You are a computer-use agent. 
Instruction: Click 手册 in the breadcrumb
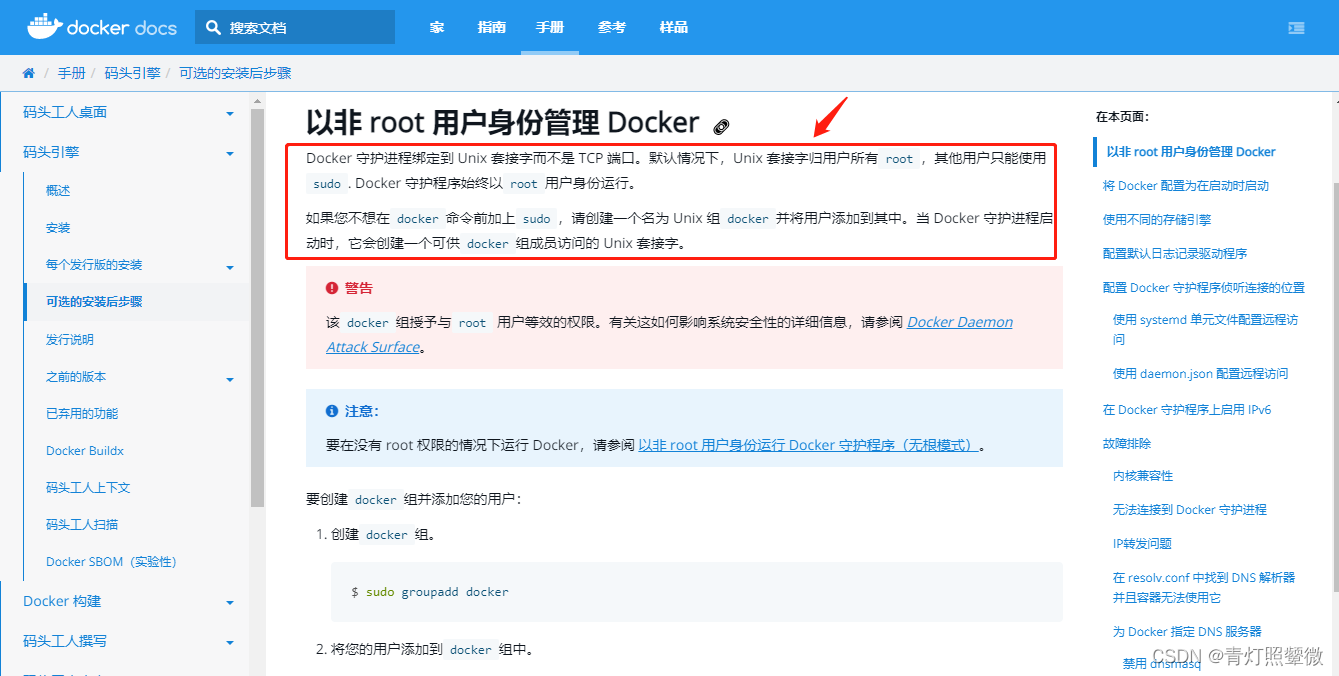(71, 73)
